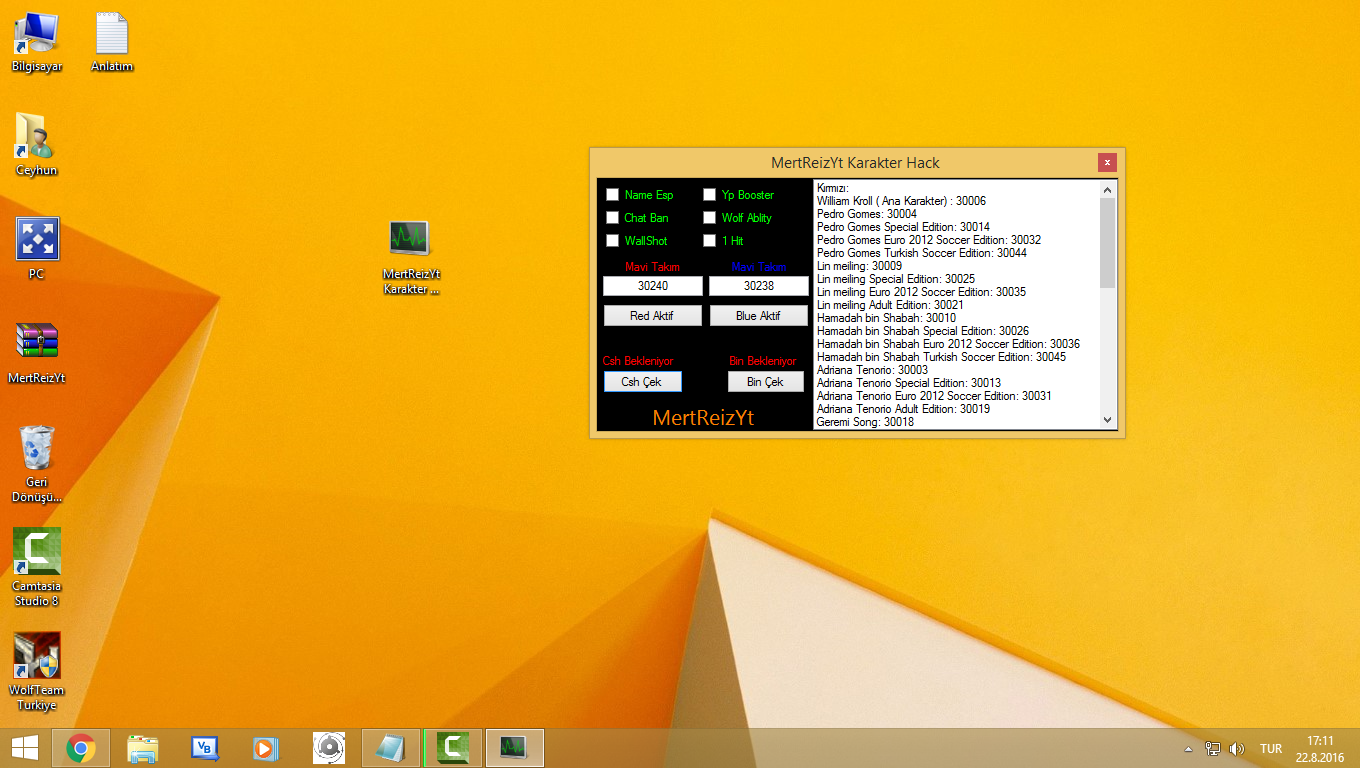Click the character list scrollbar thumb

click(x=1107, y=243)
